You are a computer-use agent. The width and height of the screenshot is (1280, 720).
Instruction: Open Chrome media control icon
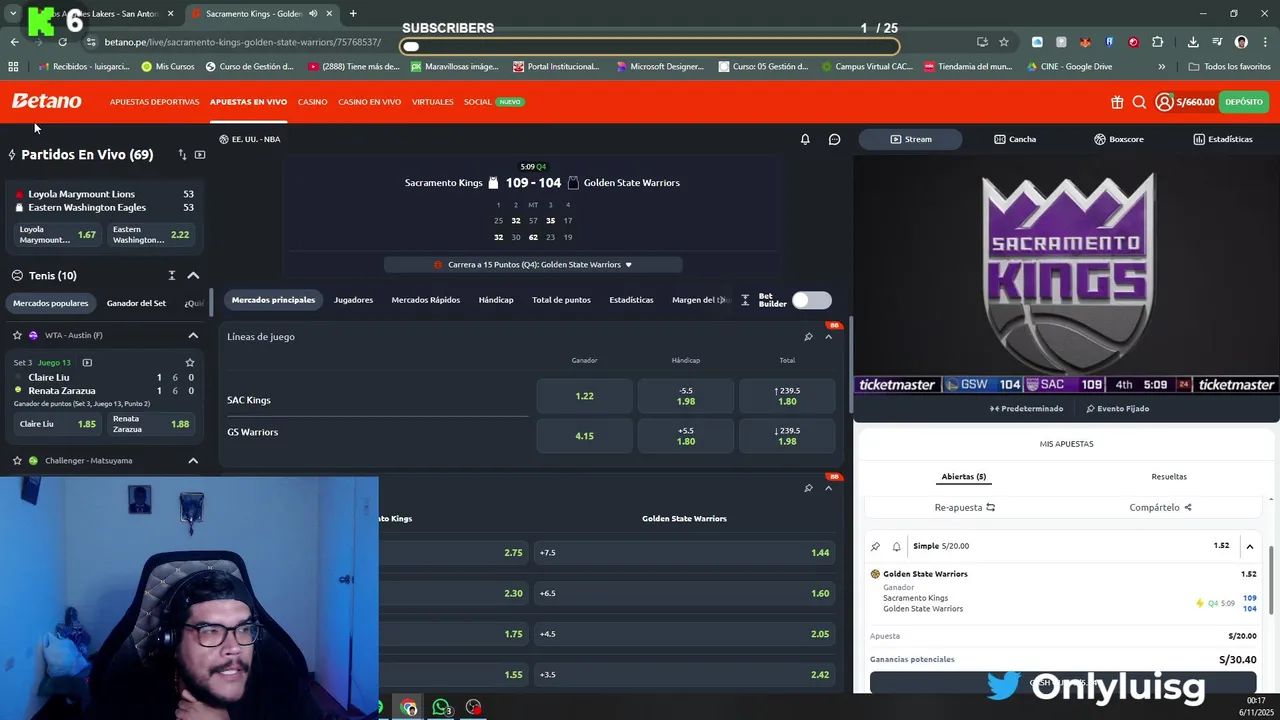pyautogui.click(x=1217, y=42)
